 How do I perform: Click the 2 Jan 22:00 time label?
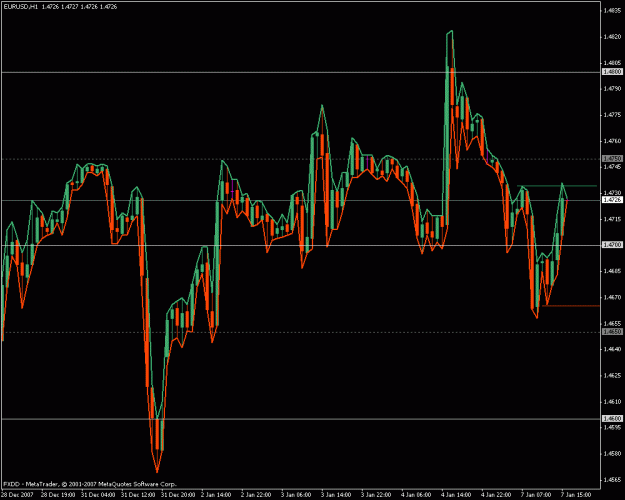(256, 495)
